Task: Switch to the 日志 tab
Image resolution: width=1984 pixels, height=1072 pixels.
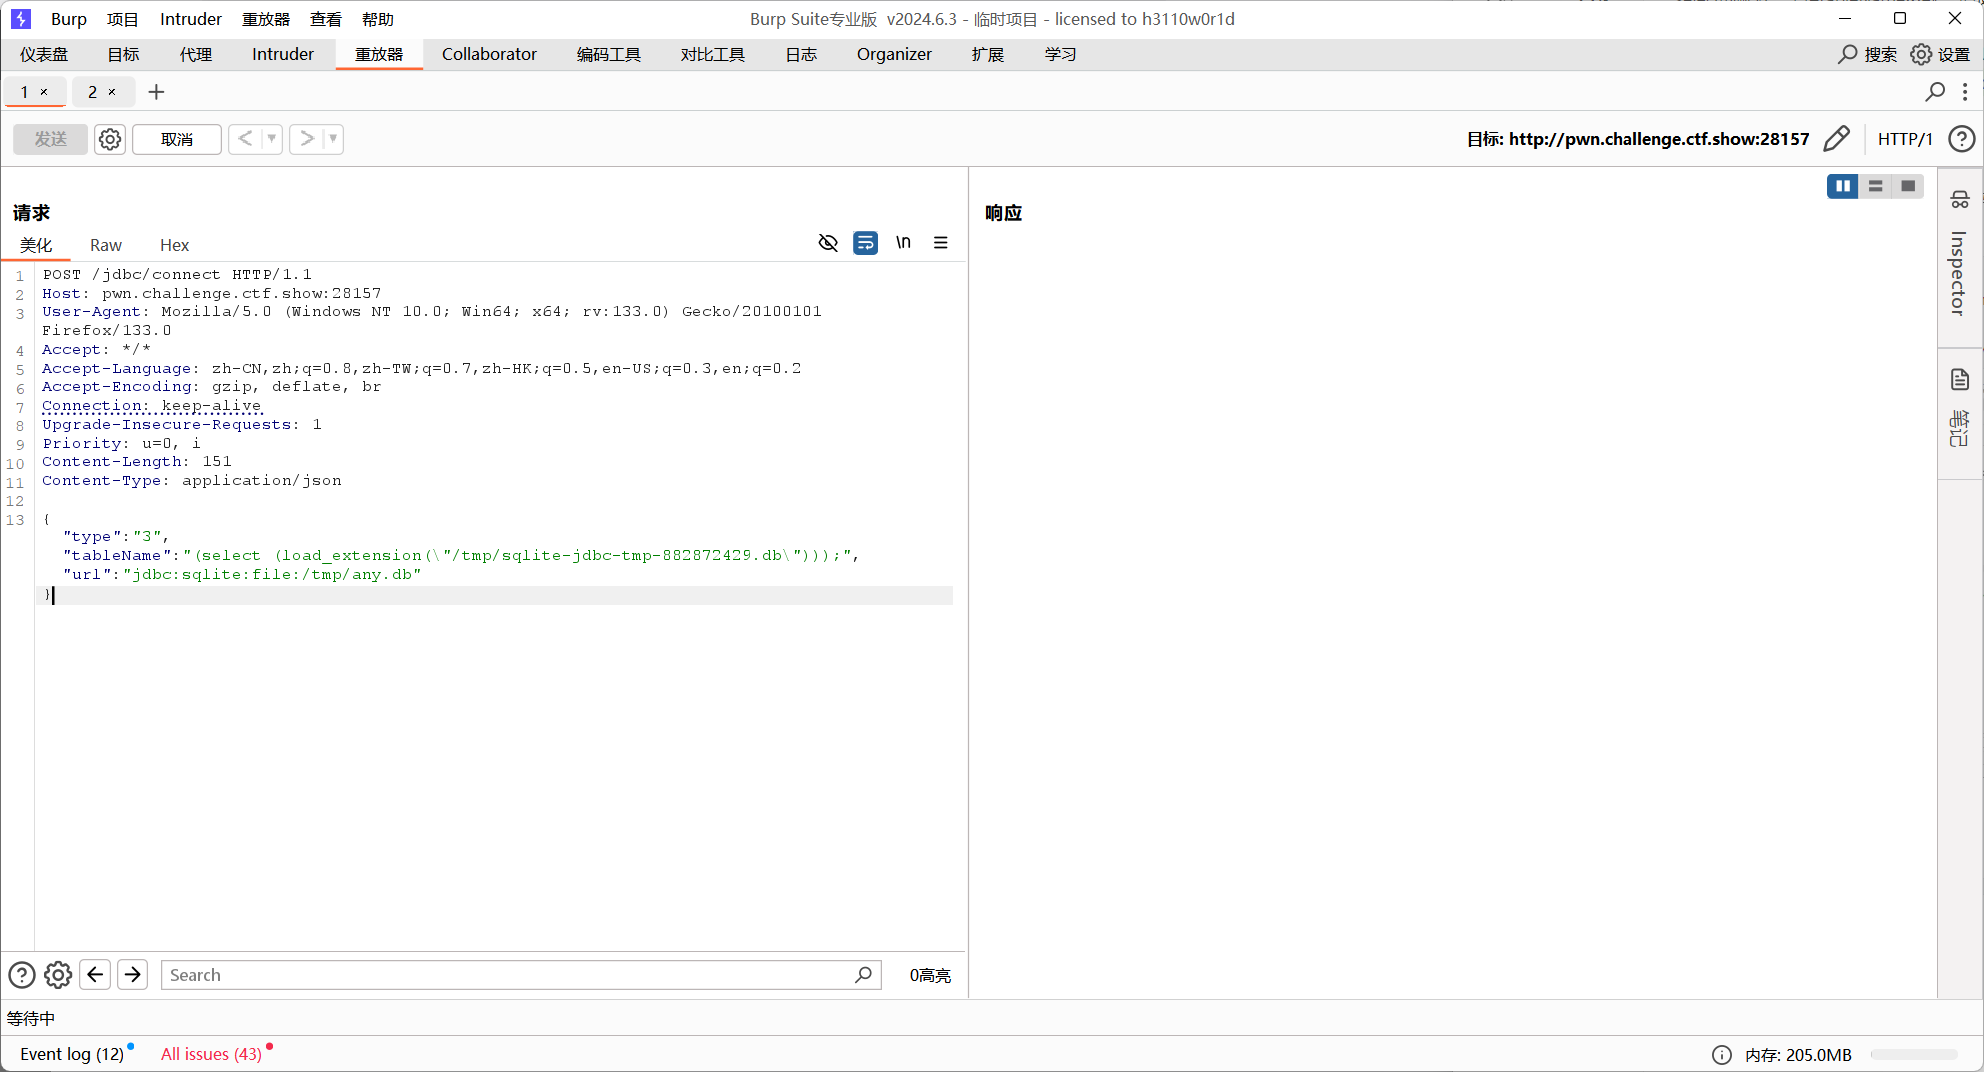Action: point(802,54)
